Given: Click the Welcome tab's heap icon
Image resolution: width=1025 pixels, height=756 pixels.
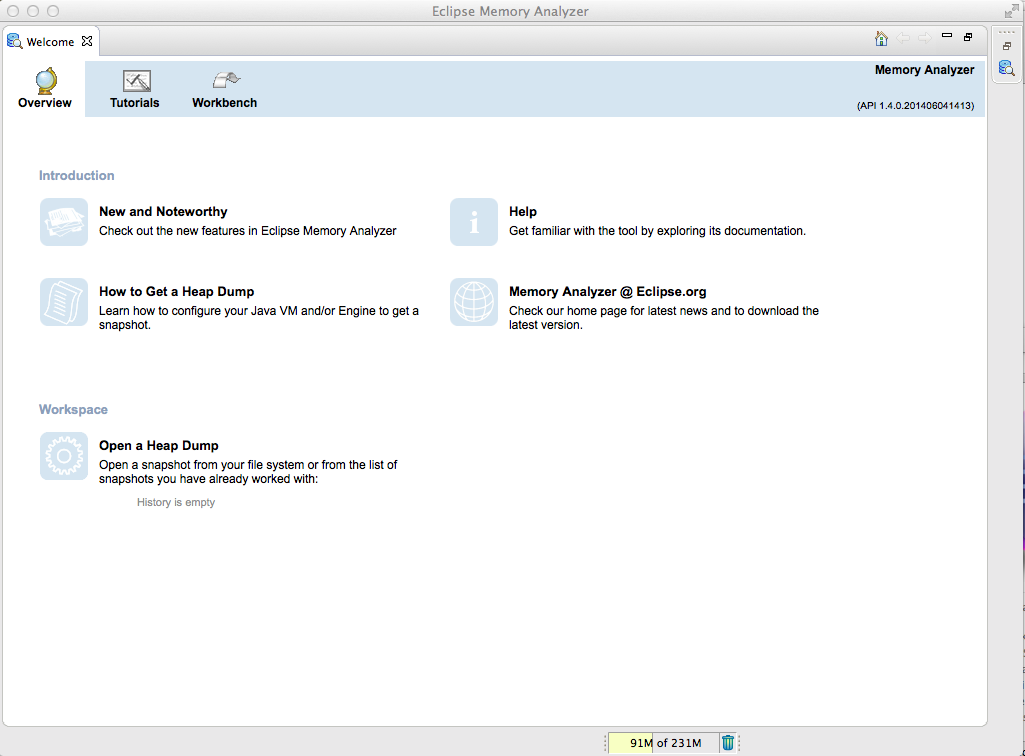Looking at the screenshot, I should pos(14,41).
